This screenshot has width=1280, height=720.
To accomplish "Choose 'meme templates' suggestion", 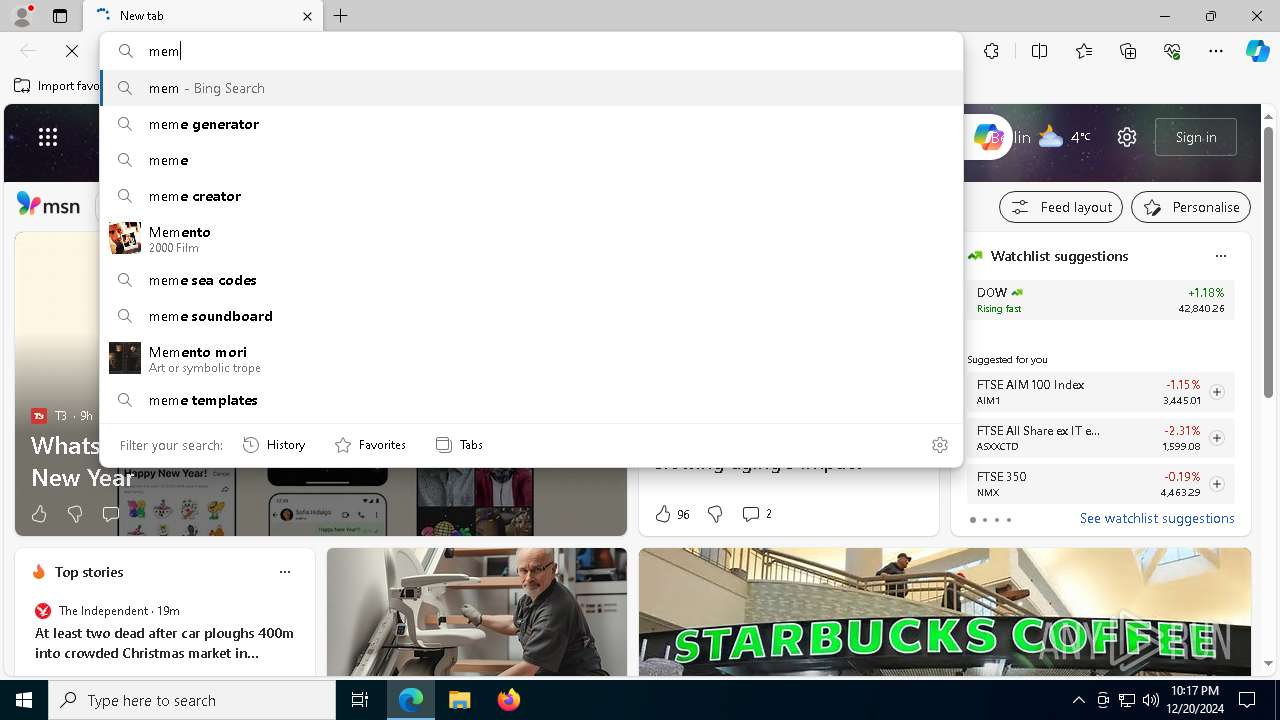I will (532, 400).
